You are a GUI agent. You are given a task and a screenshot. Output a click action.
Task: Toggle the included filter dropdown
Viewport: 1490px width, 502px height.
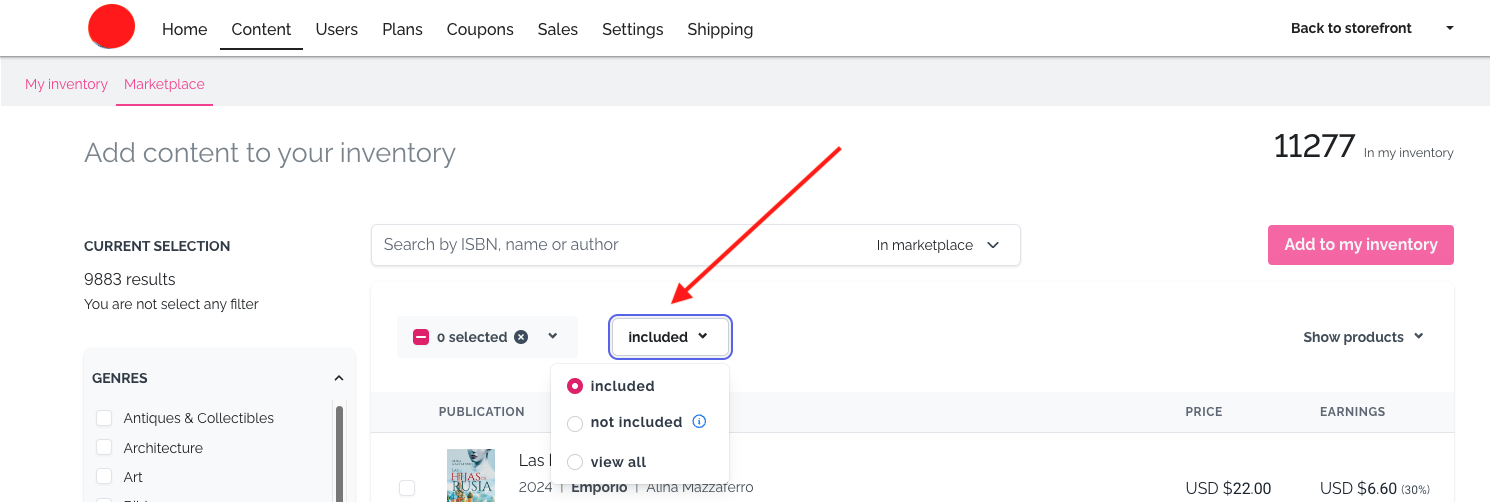[x=670, y=337]
